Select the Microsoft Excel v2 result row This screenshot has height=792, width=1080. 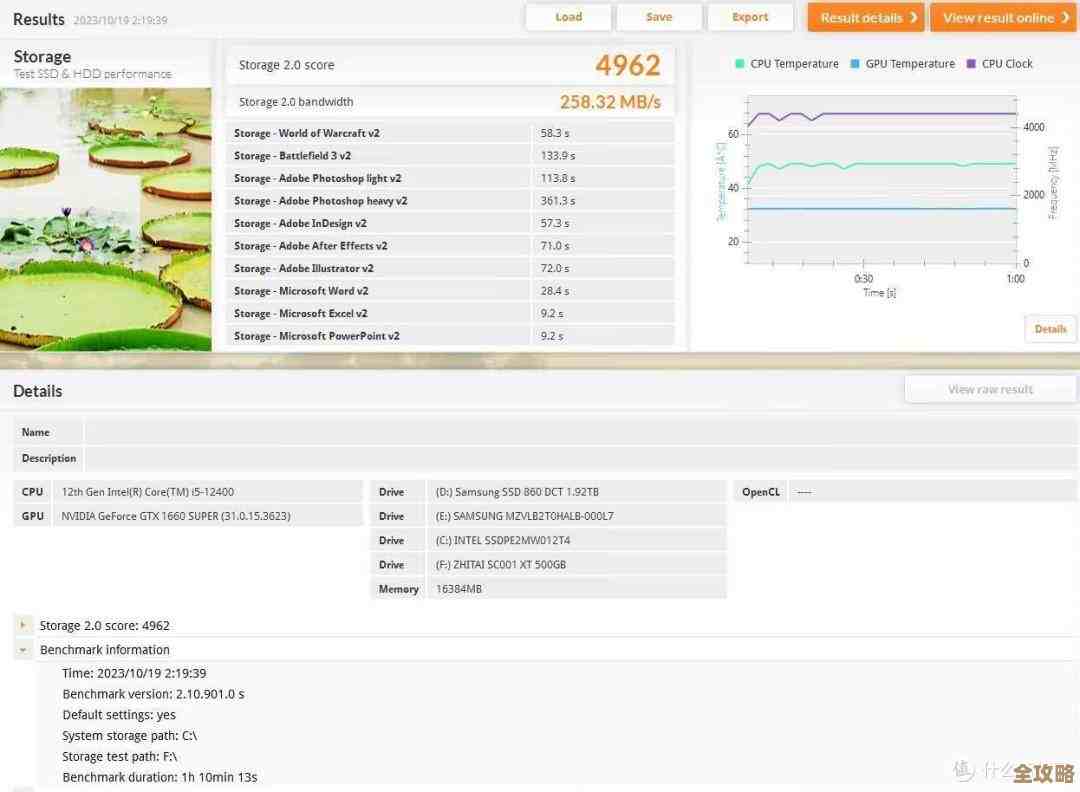pyautogui.click(x=451, y=313)
